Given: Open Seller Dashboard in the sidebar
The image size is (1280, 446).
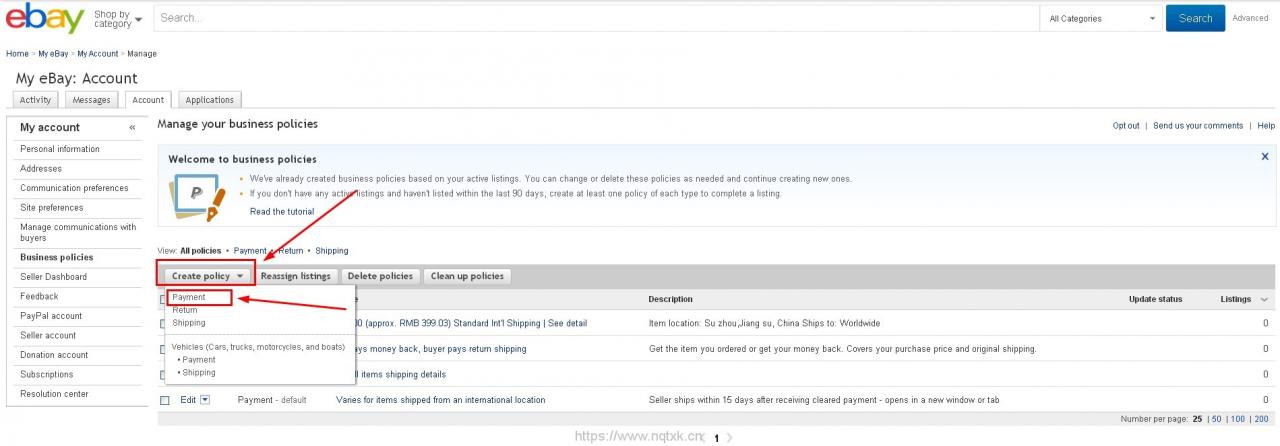Looking at the screenshot, I should tap(53, 277).
